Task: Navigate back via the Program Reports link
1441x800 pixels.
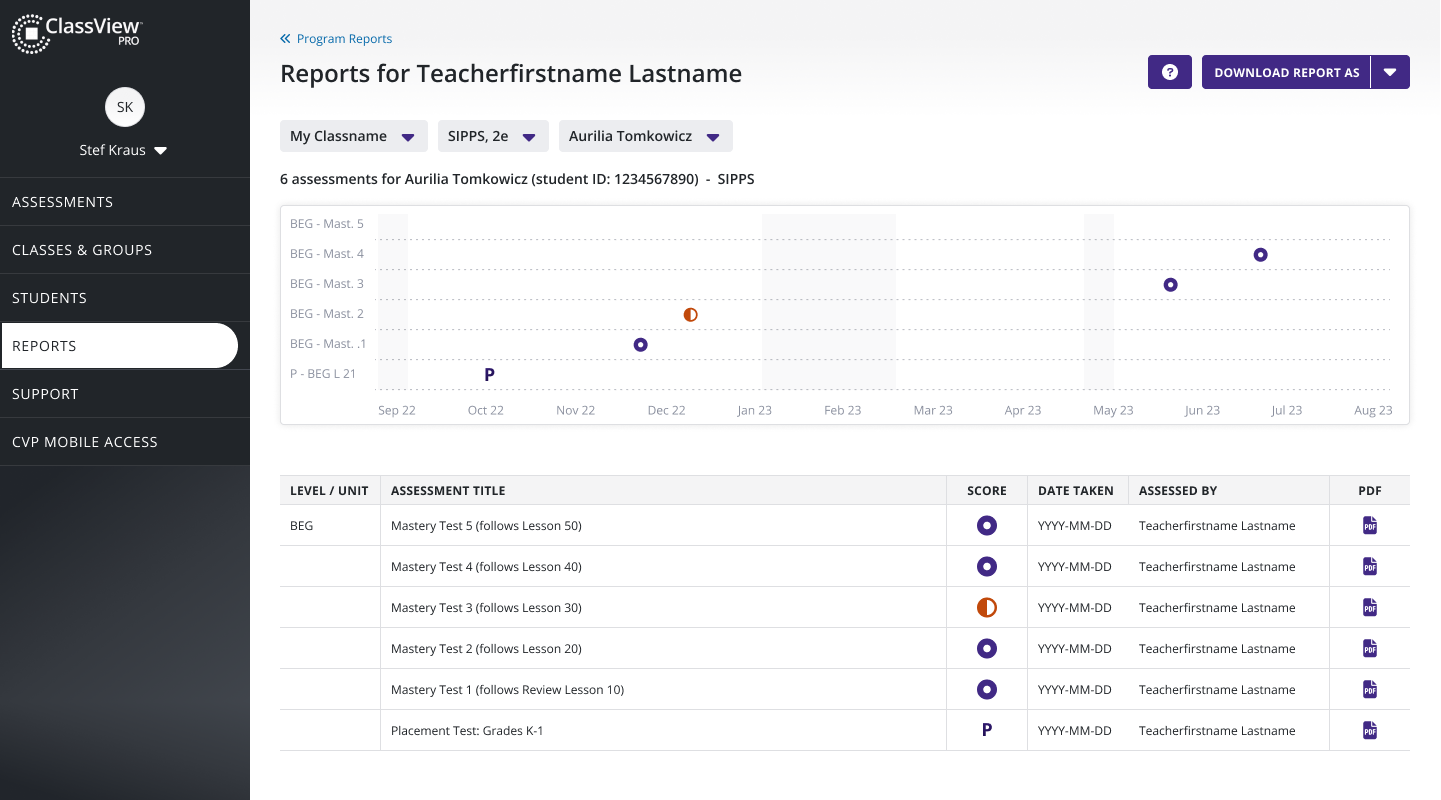Action: click(x=344, y=38)
